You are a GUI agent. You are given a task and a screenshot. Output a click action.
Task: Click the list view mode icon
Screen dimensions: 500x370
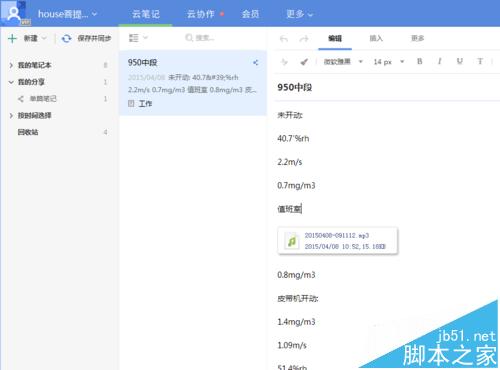click(x=134, y=38)
